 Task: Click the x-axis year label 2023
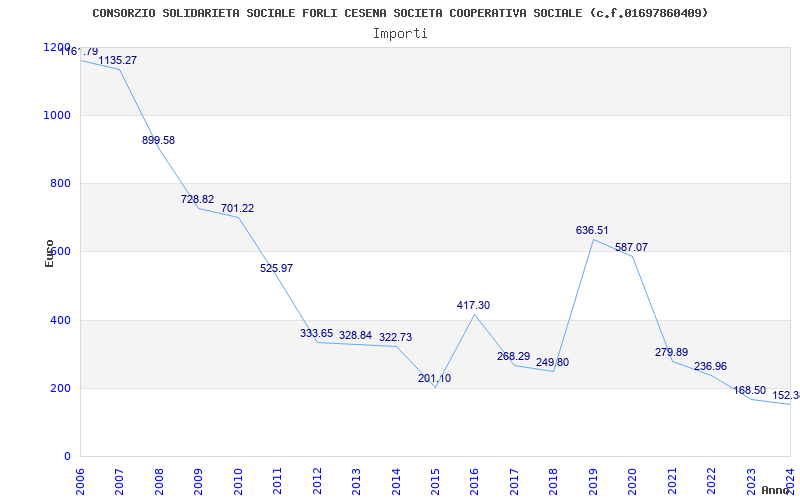(751, 481)
